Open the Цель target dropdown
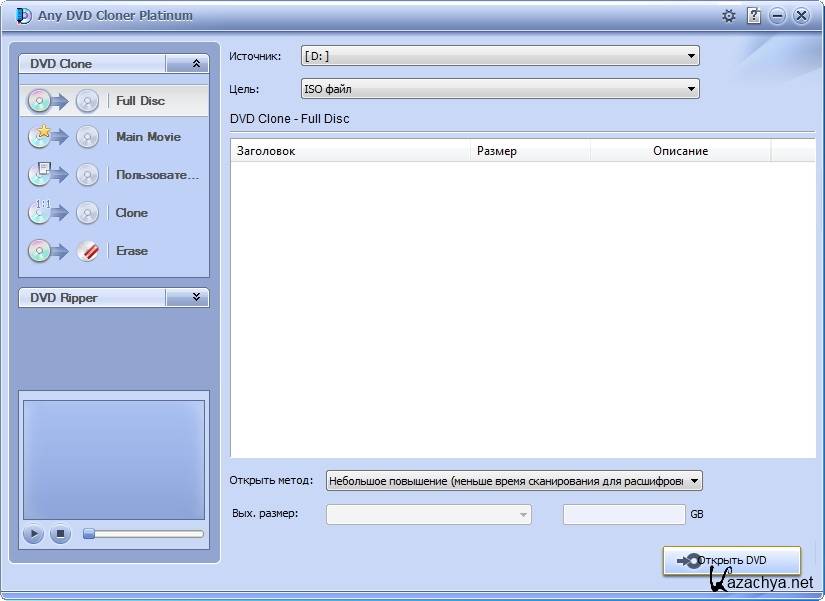 coord(500,89)
